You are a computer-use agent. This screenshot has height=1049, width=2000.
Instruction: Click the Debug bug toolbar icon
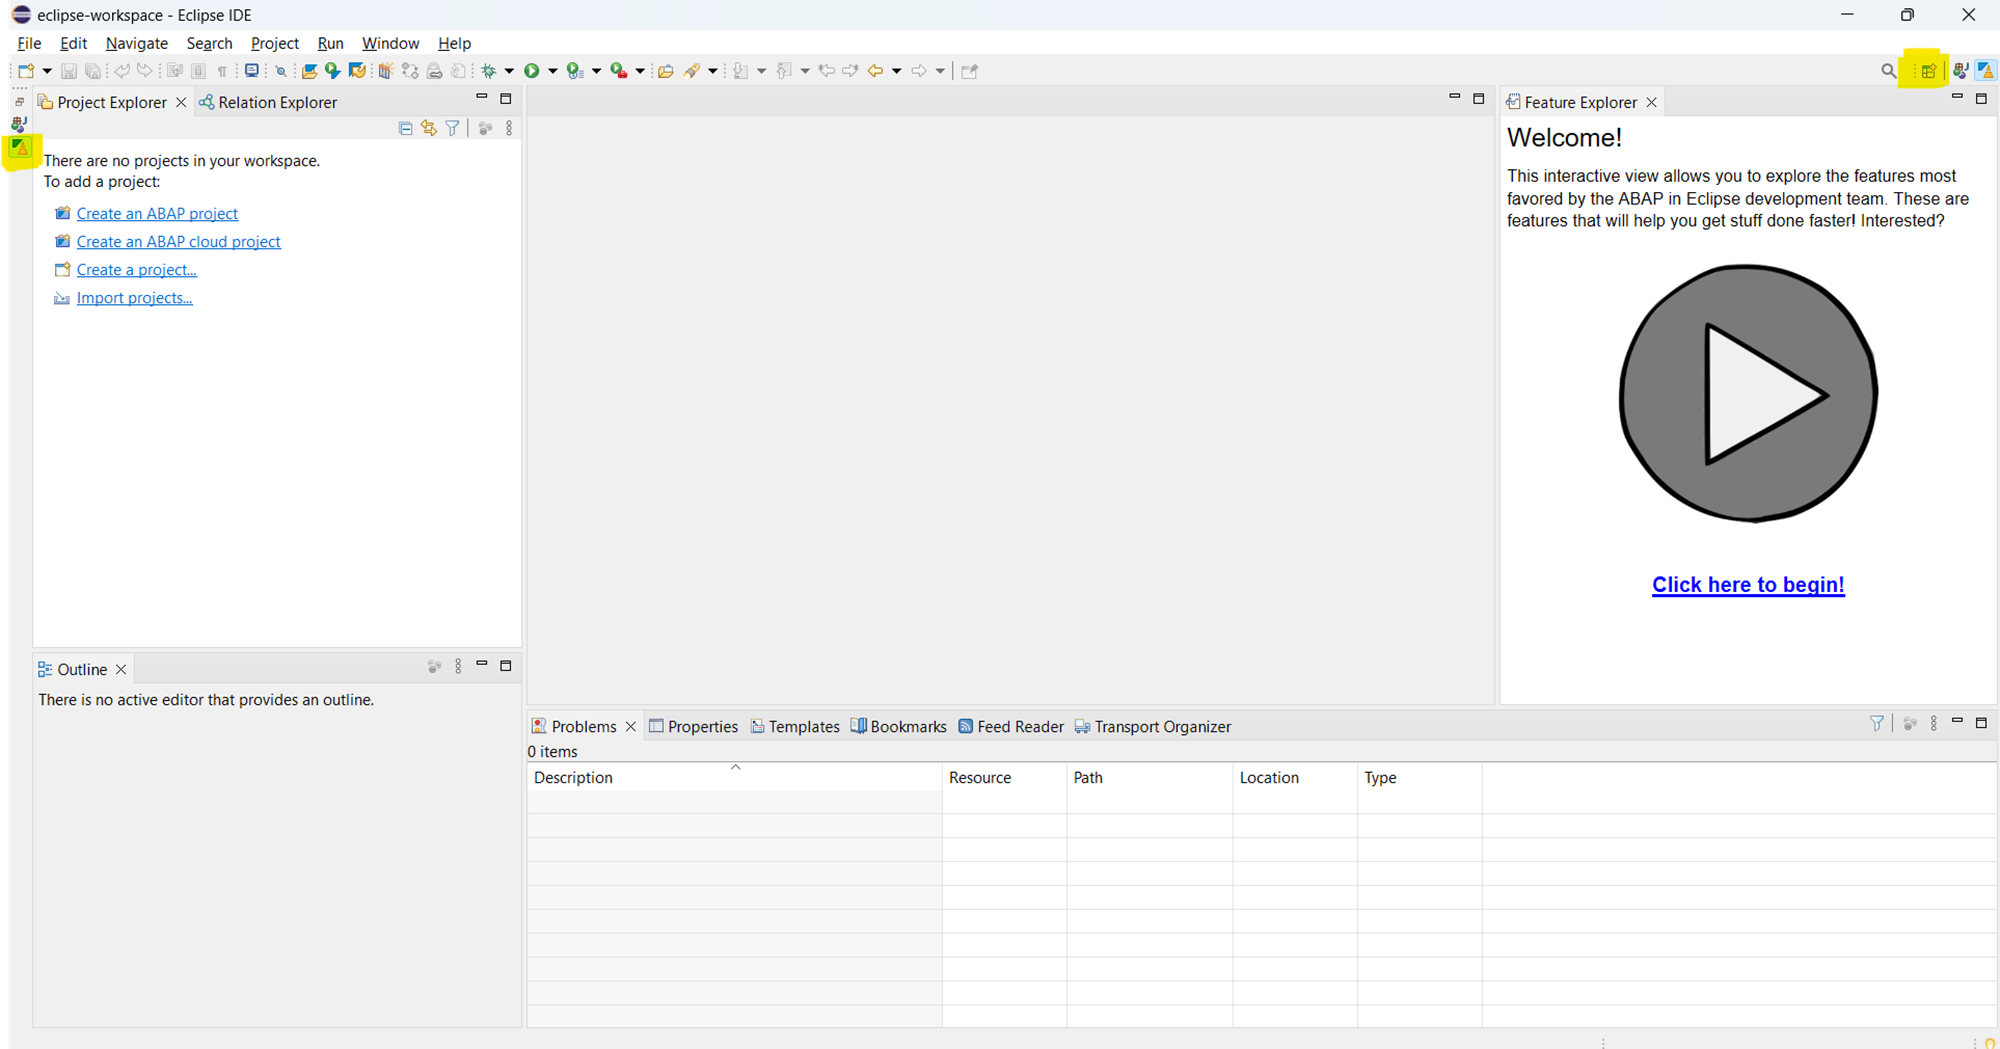coord(489,71)
